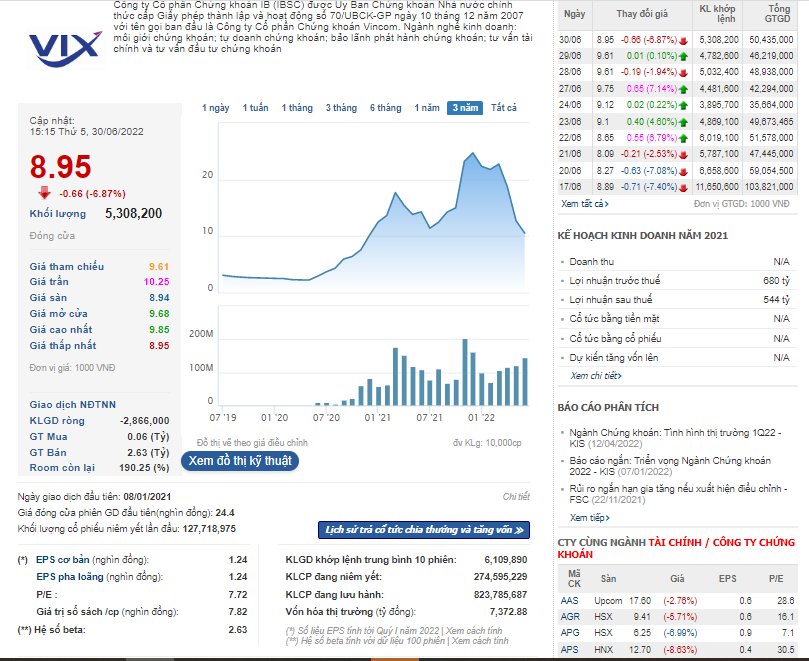Click the green up arrow in 22/06 row

[684, 138]
